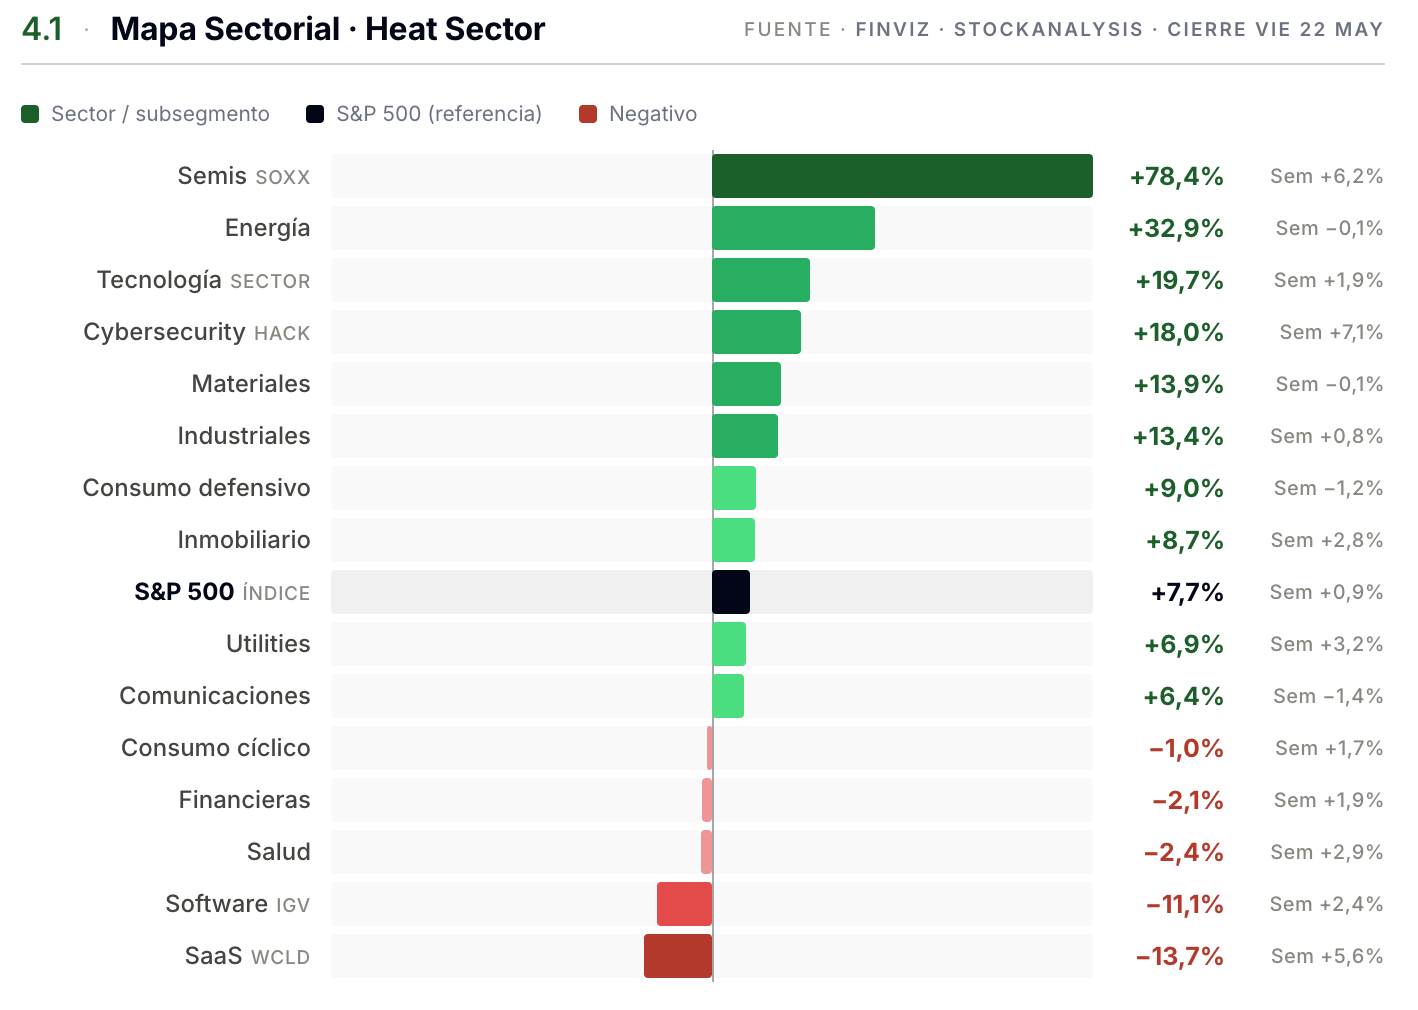Click the green Sector / subsegmento legend swatch
This screenshot has height=1010, width=1418.
30,114
